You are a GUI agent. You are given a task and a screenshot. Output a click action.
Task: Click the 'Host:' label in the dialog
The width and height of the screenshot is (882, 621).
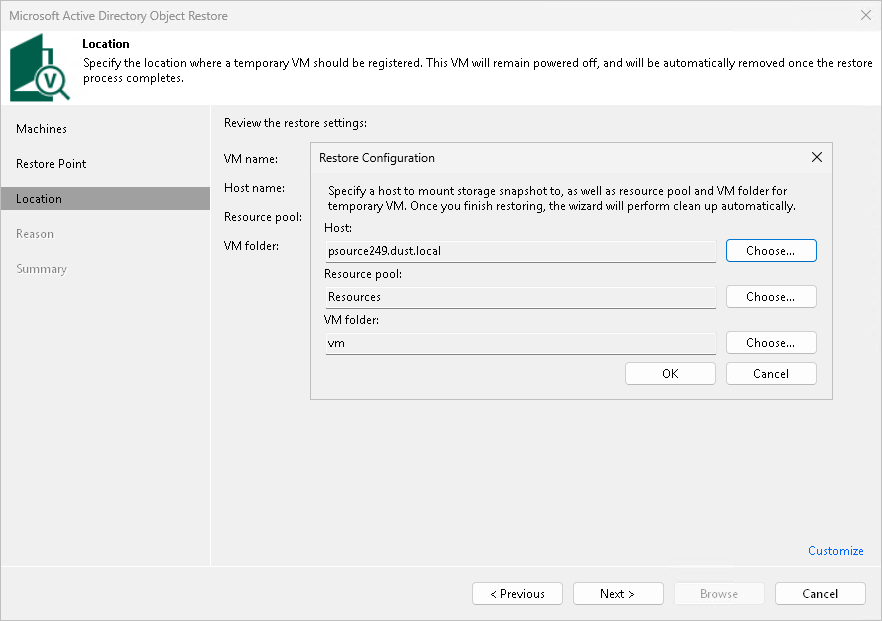[x=338, y=228]
